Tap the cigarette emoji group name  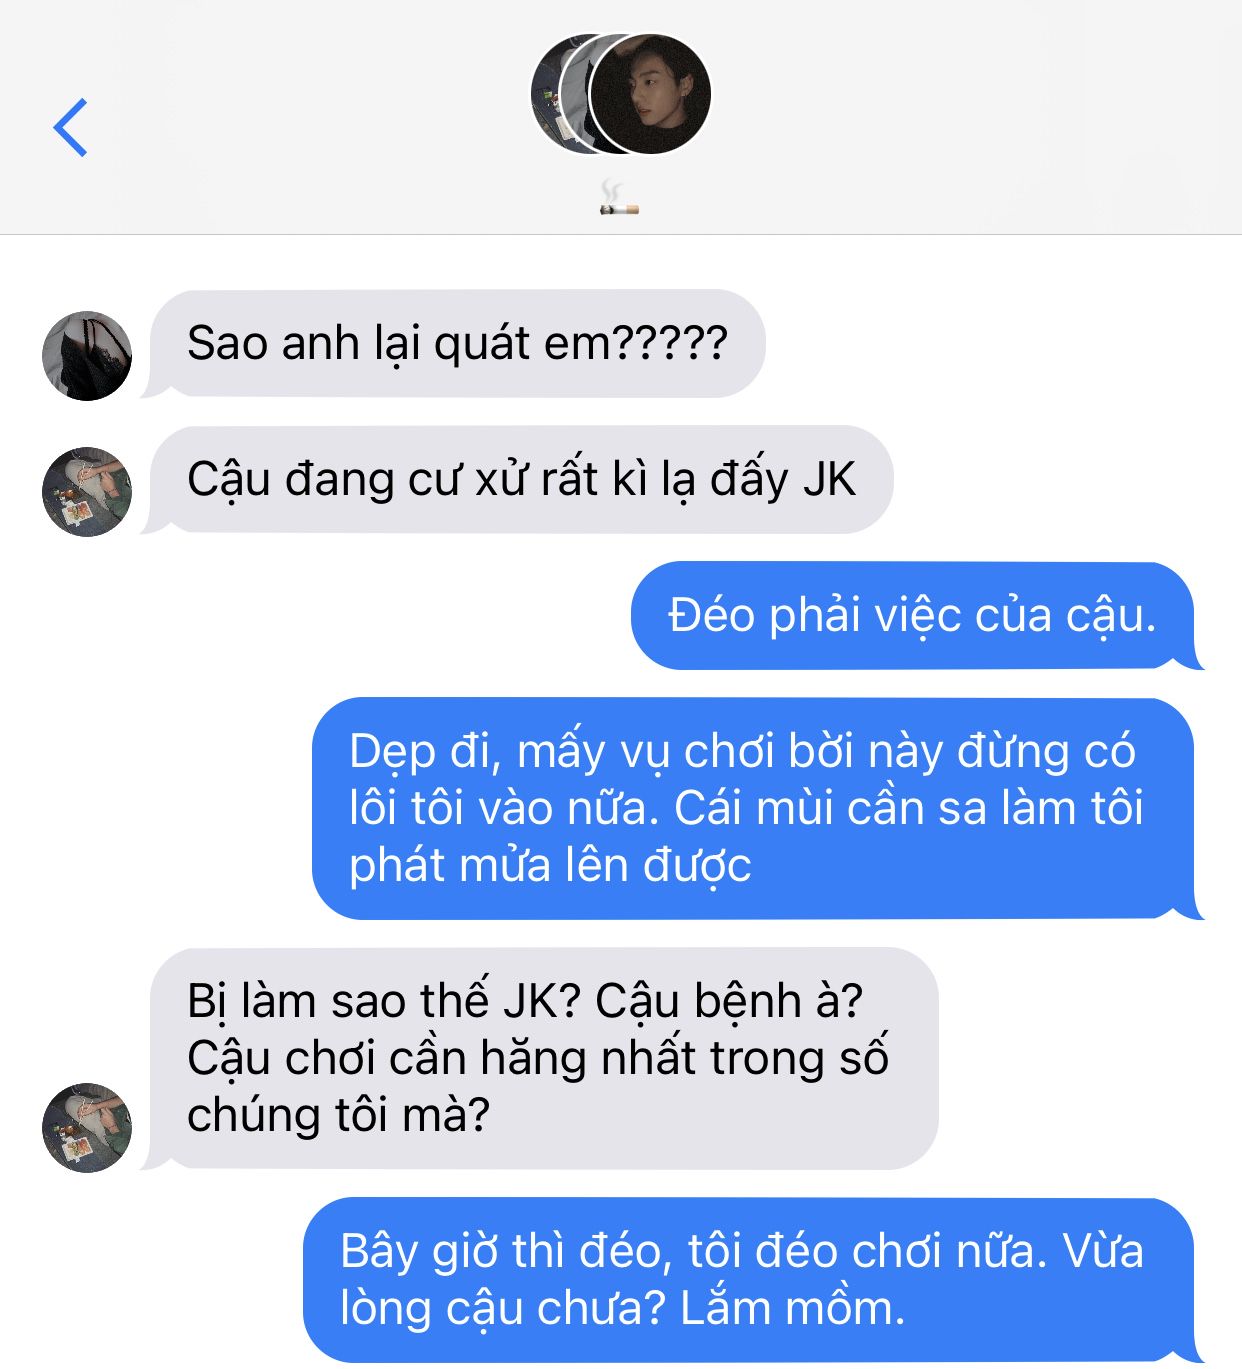click(619, 198)
